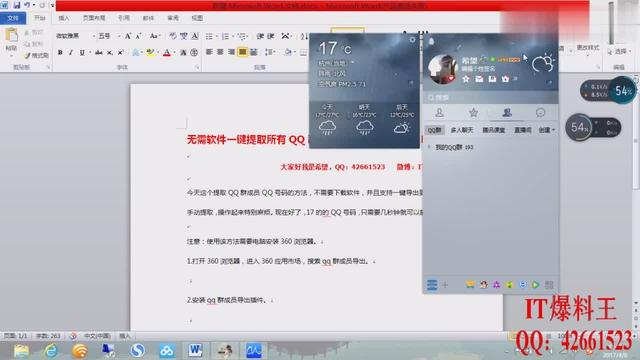Click the Paste icon in Word

pyautogui.click(x=11, y=36)
